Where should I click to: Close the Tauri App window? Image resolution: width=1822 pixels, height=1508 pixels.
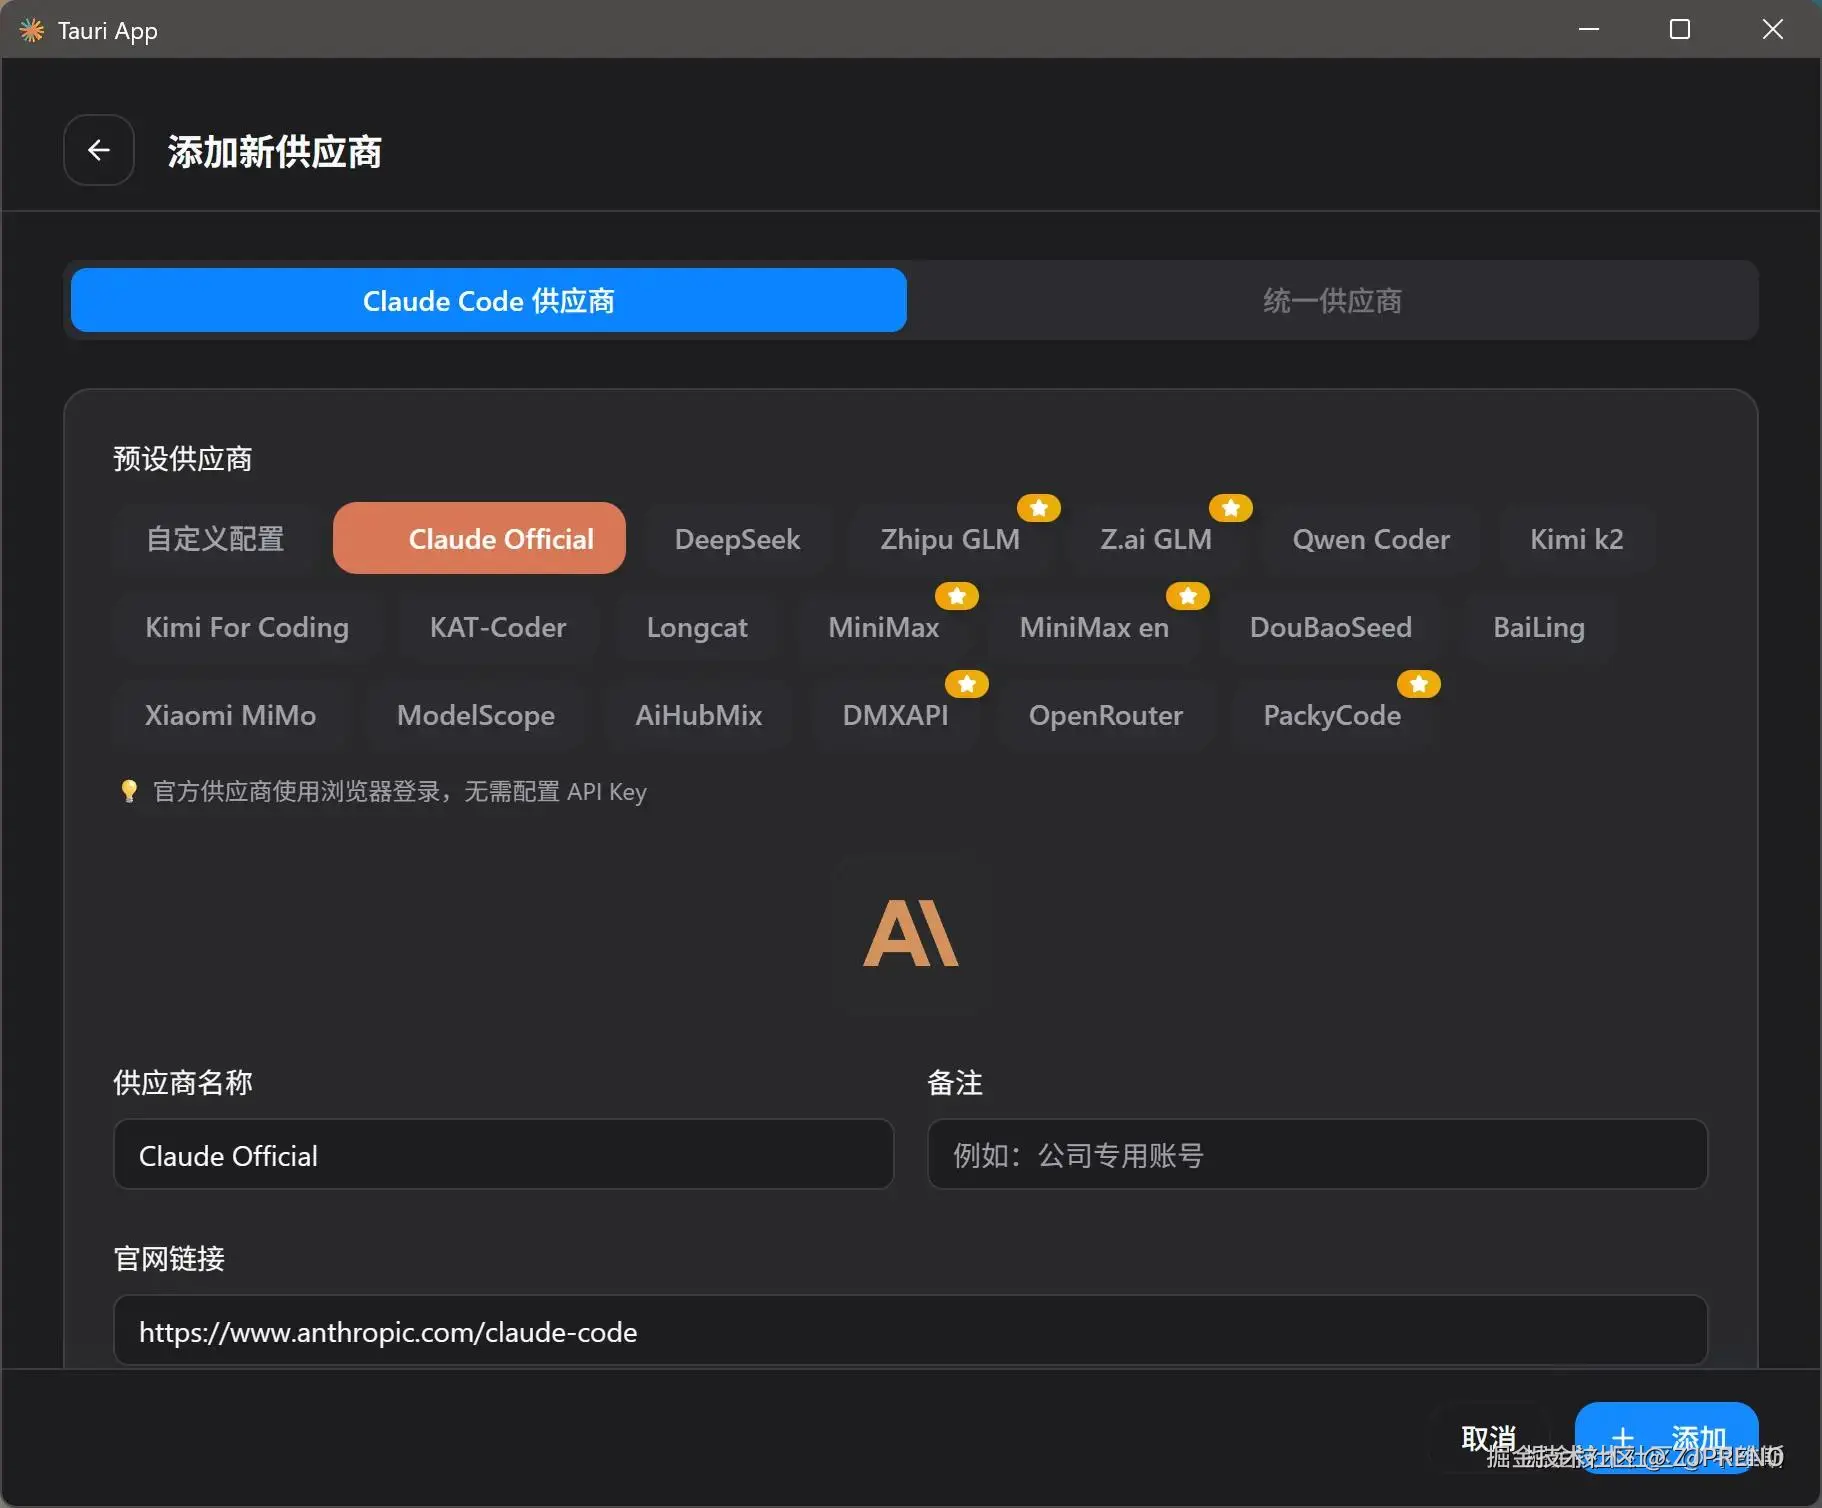[1773, 29]
